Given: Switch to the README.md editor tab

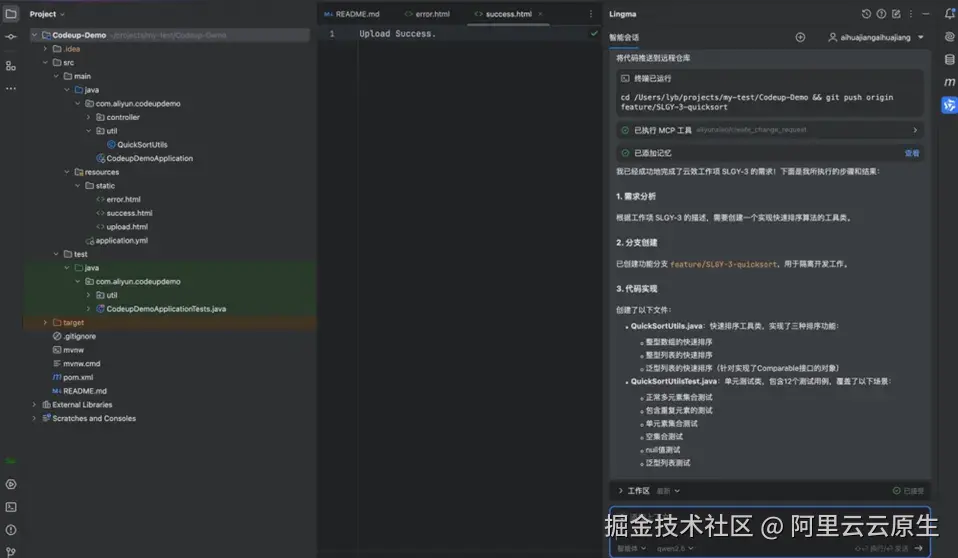Looking at the screenshot, I should [352, 13].
